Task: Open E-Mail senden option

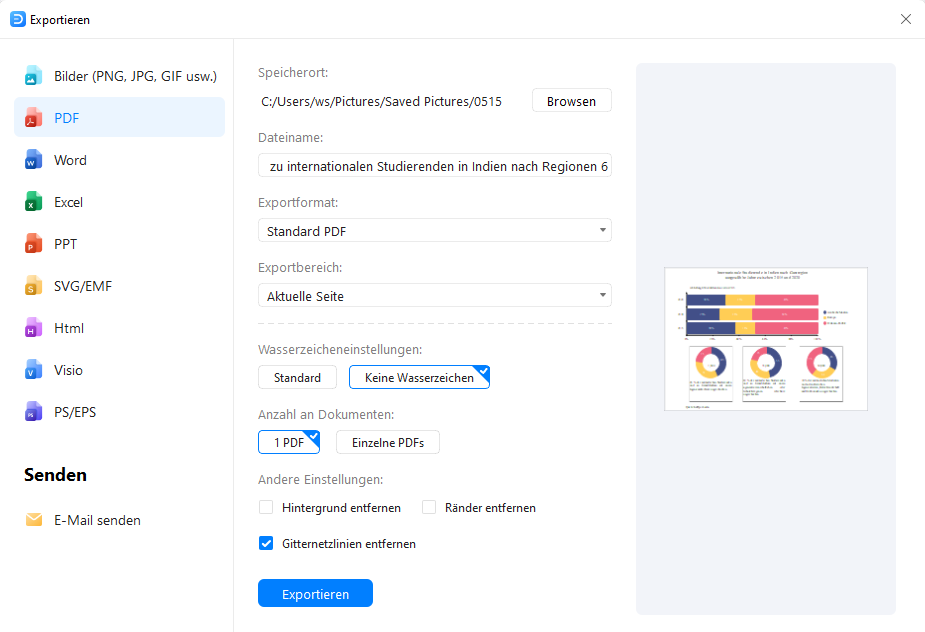Action: point(119,520)
